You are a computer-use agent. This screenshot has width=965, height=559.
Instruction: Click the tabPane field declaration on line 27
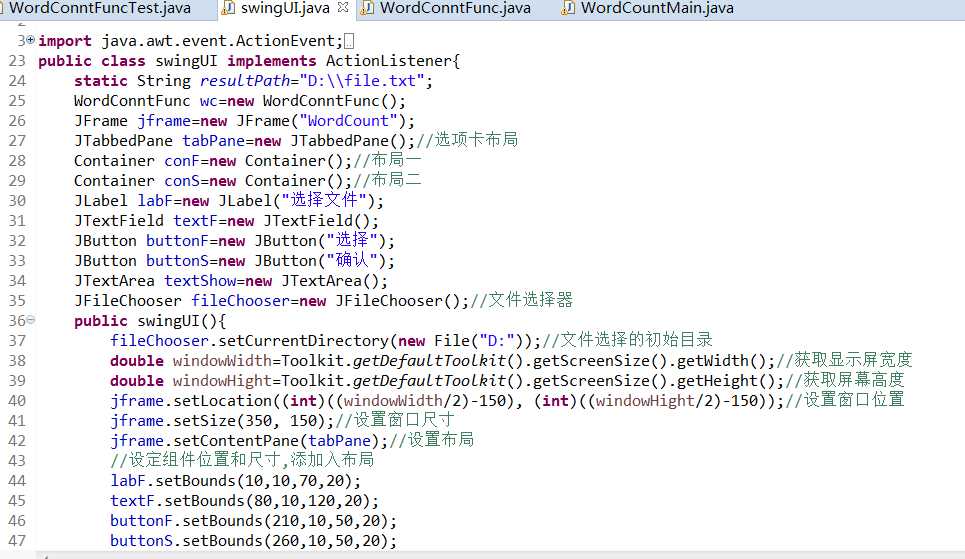pos(213,141)
